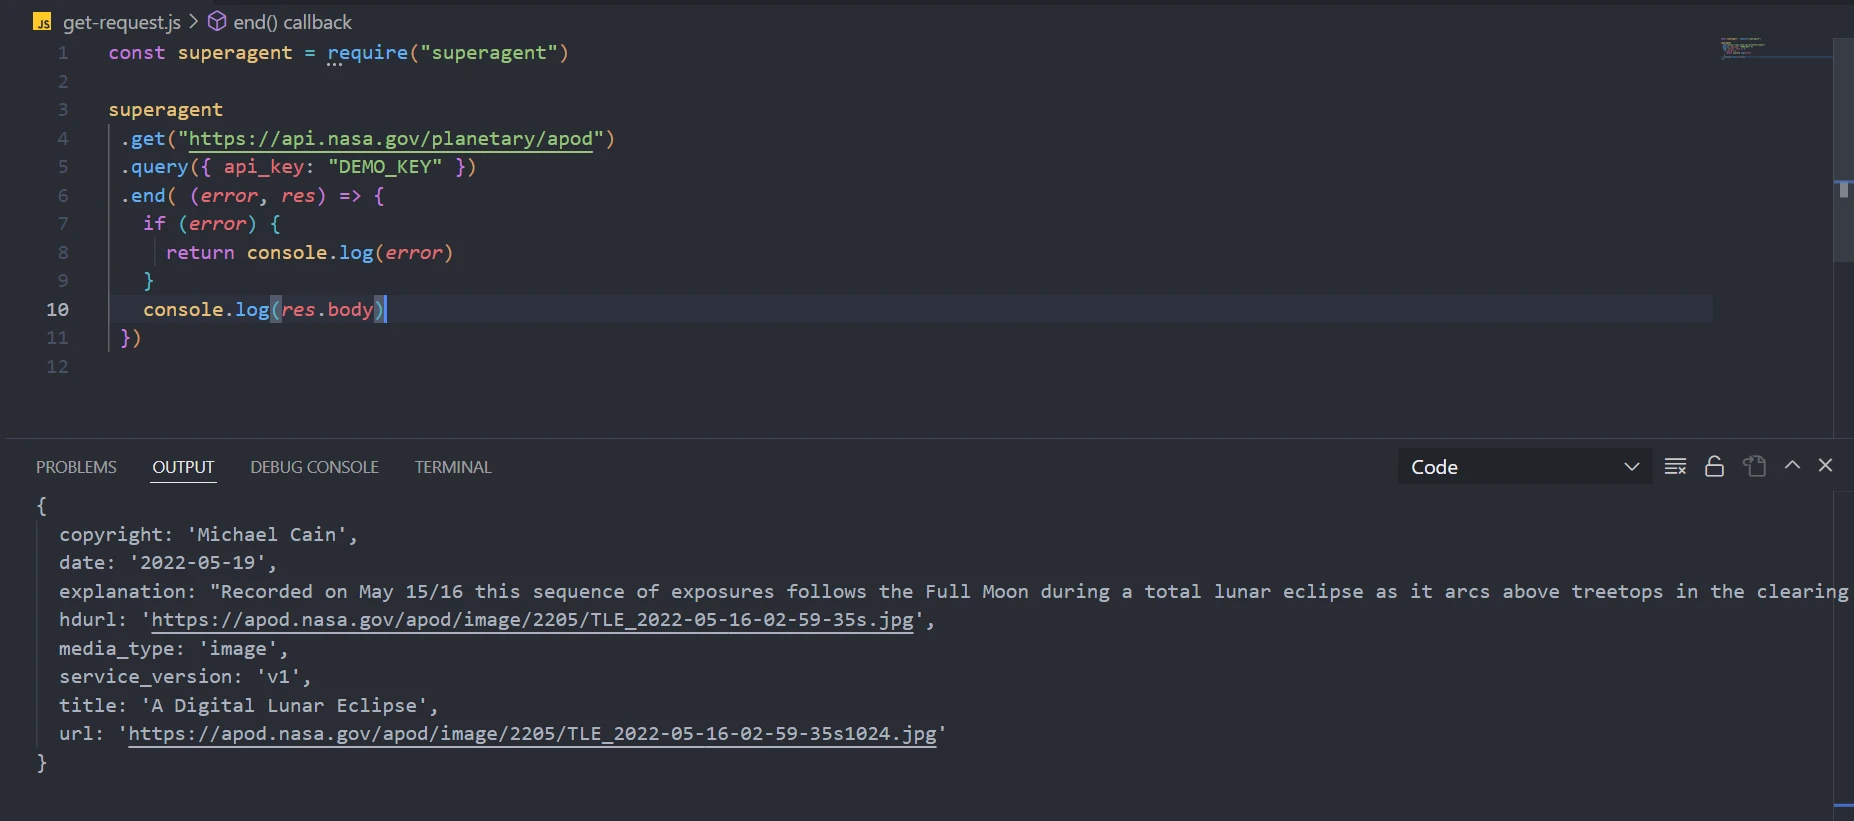Click the end() callback symbol cube icon
The image size is (1854, 821).
[217, 22]
